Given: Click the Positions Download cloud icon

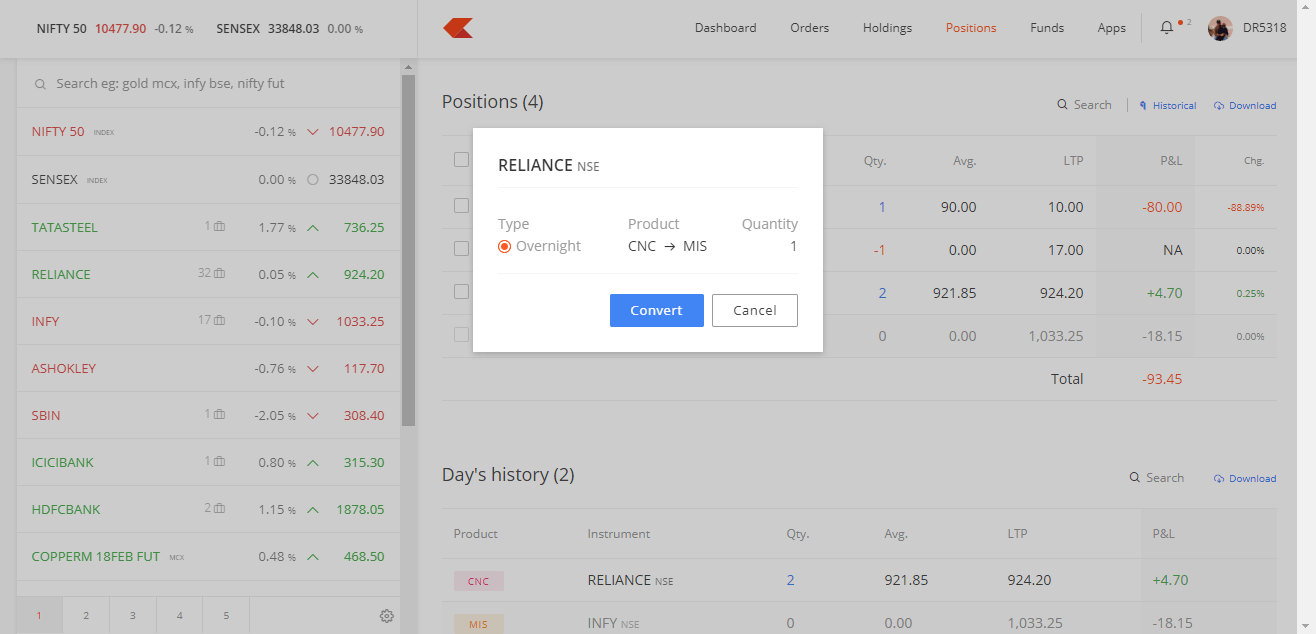Looking at the screenshot, I should pyautogui.click(x=1219, y=105).
